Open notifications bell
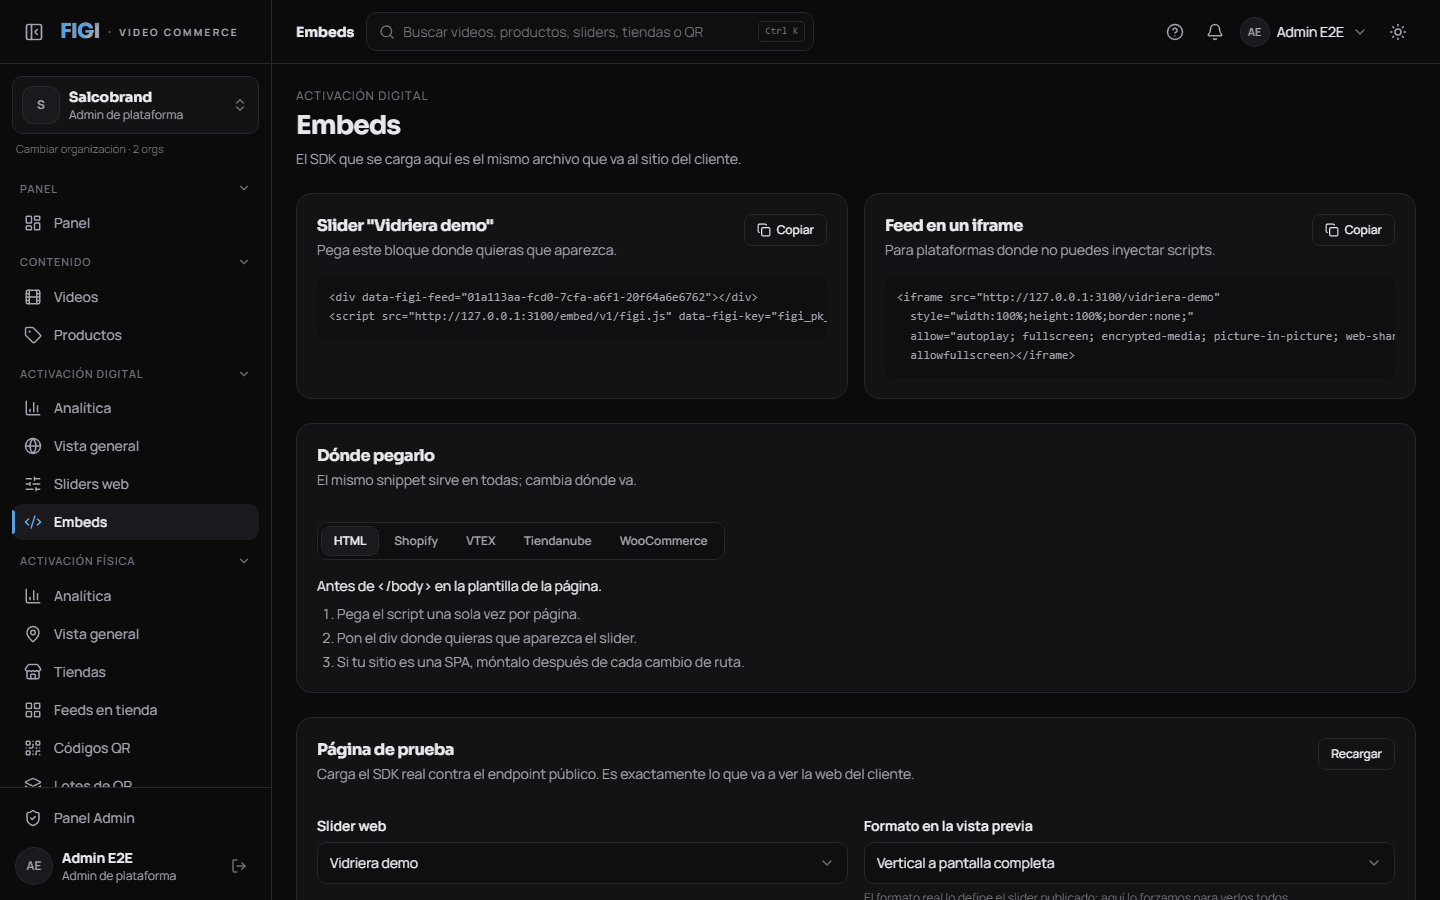Viewport: 1440px width, 900px height. click(x=1215, y=32)
